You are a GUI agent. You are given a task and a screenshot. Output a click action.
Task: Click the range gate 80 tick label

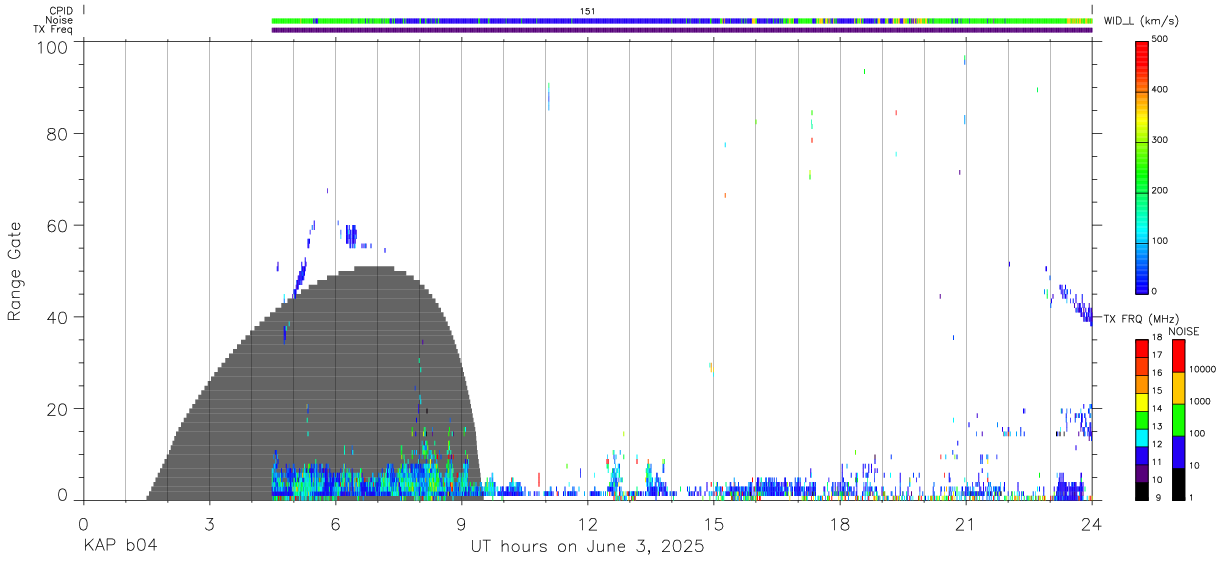[57, 134]
